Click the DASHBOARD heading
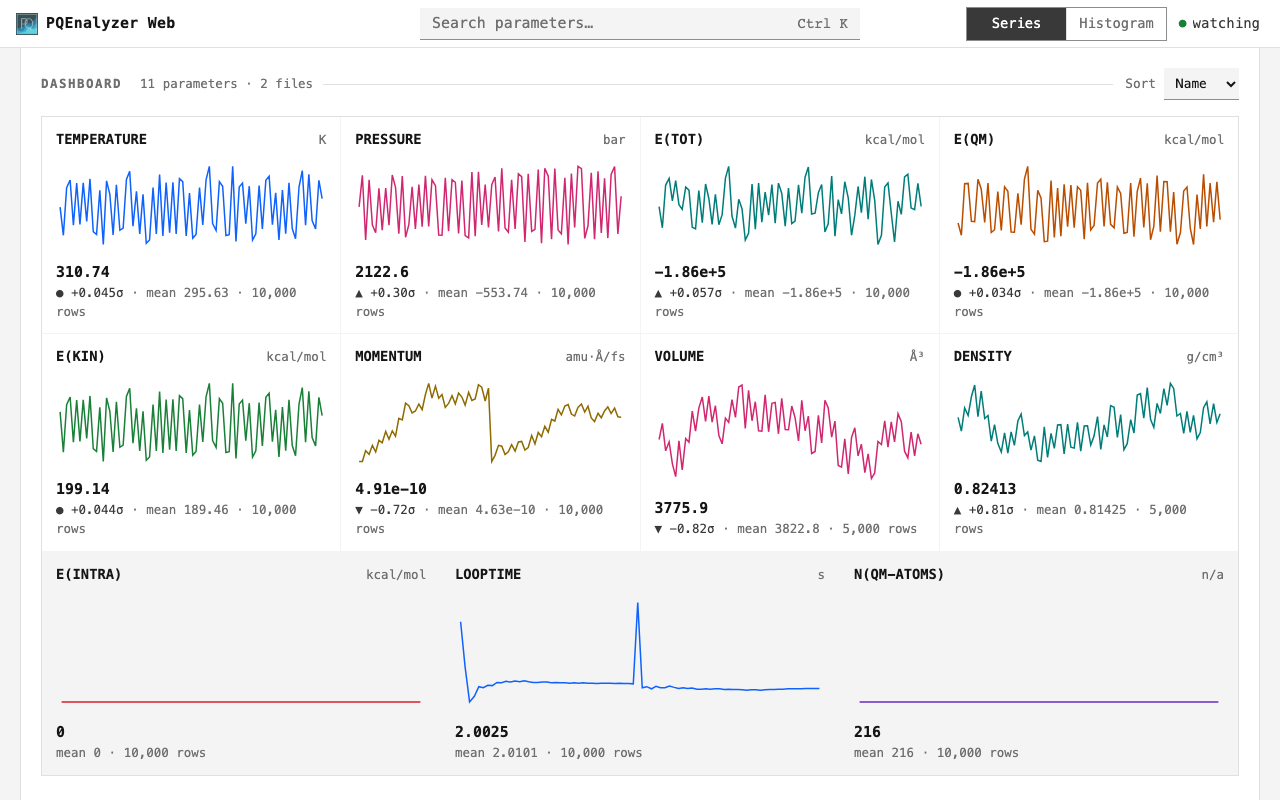Image resolution: width=1280 pixels, height=800 pixels. 81,84
